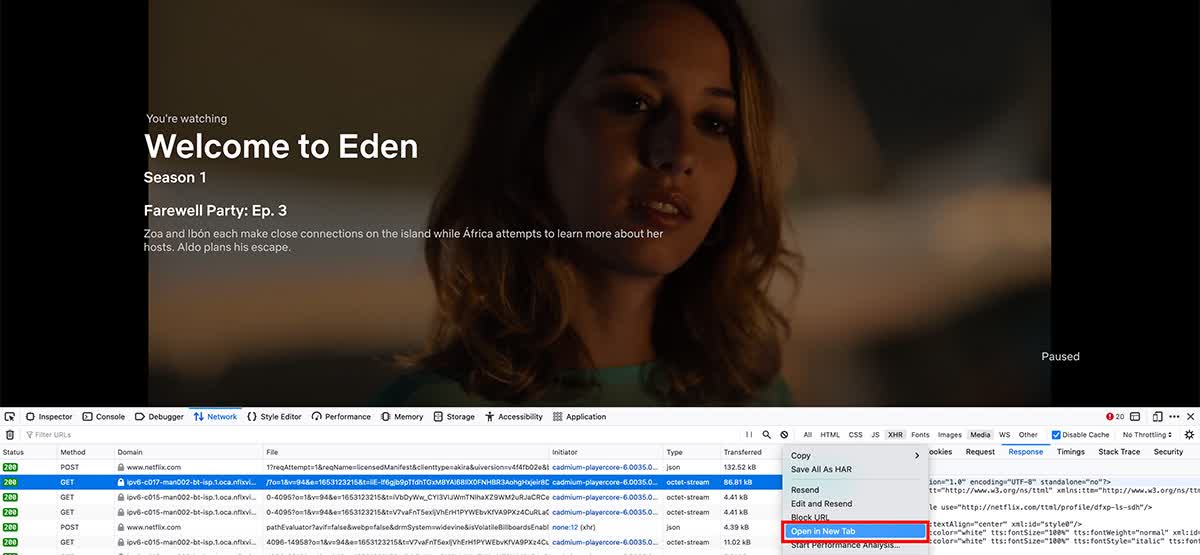Toggle the Images request filter

pyautogui.click(x=950, y=435)
